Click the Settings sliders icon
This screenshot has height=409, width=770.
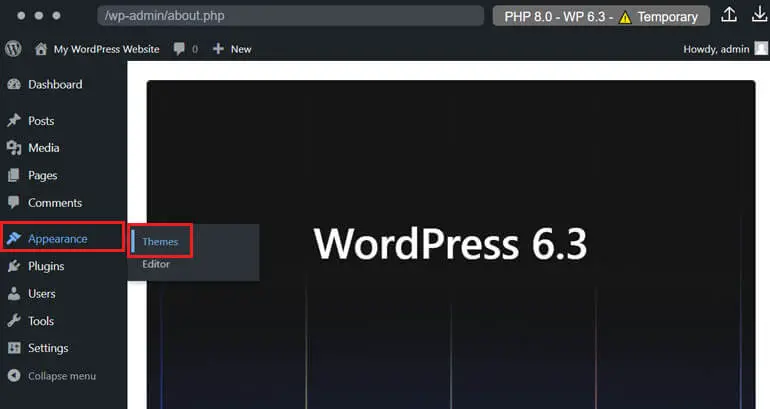coord(14,348)
